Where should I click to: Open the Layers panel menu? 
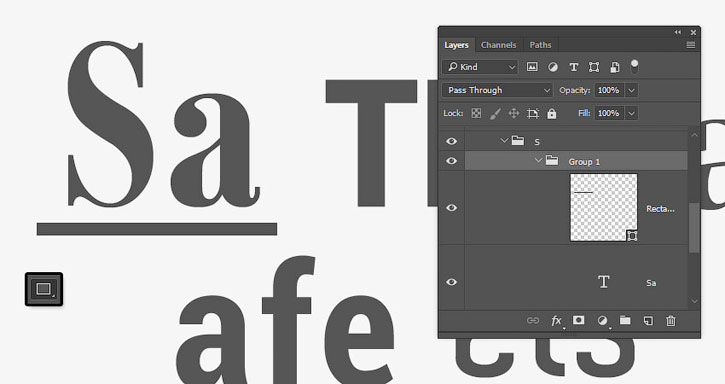click(x=691, y=45)
